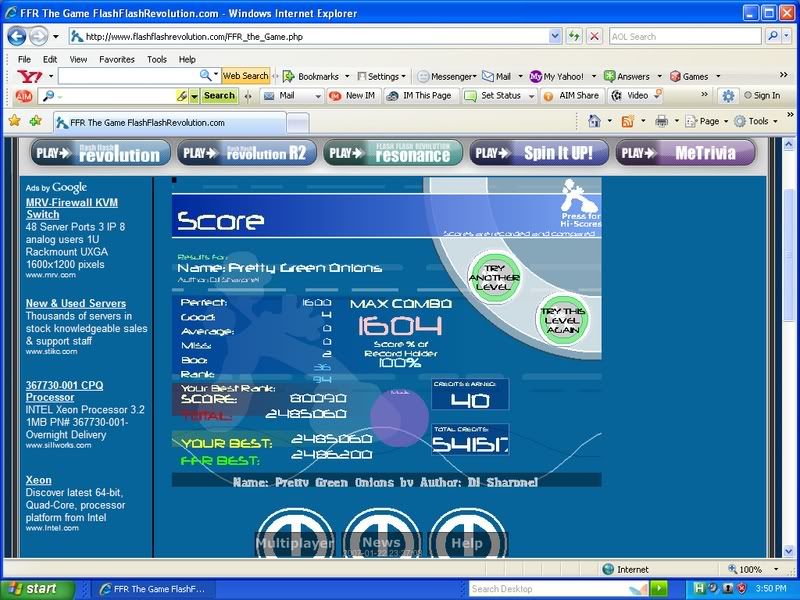Click the New & Used Servers ad link
The image size is (800, 600).
click(x=76, y=303)
